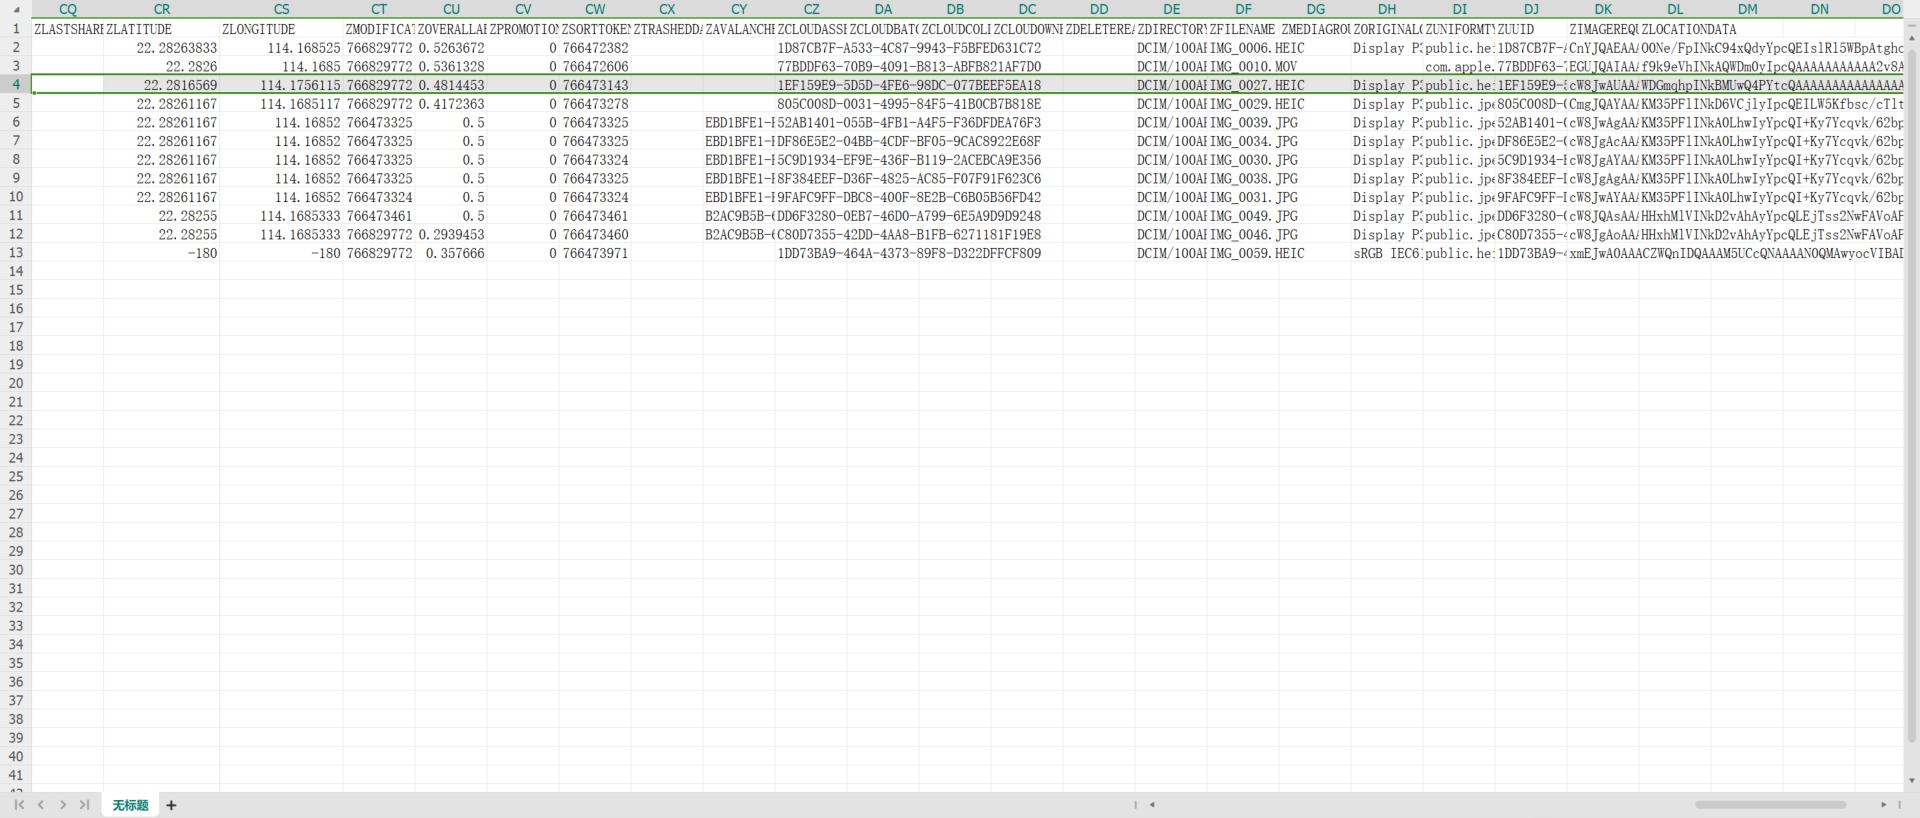Click vertical scrollbar down arrow
1920x818 pixels.
click(1912, 781)
